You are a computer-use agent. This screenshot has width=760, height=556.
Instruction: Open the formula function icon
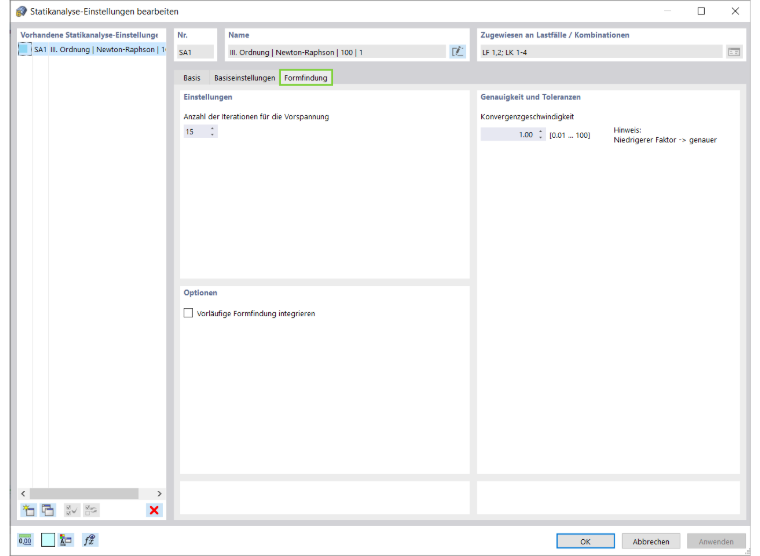point(90,540)
